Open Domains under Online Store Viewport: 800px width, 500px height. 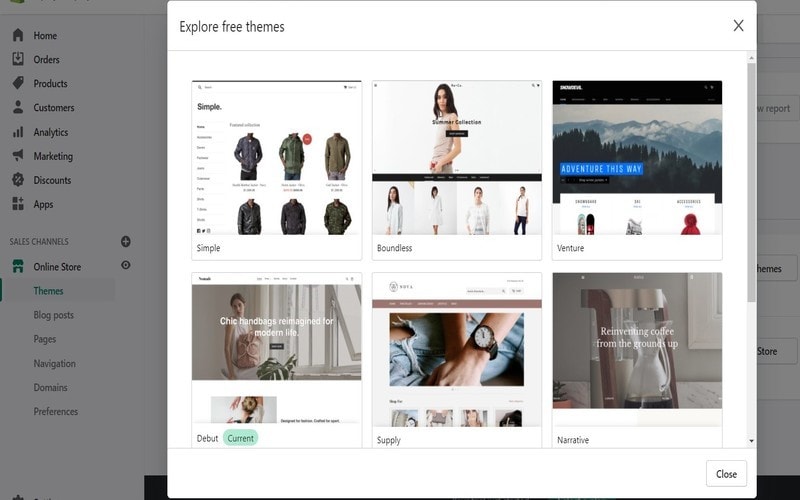[x=51, y=387]
